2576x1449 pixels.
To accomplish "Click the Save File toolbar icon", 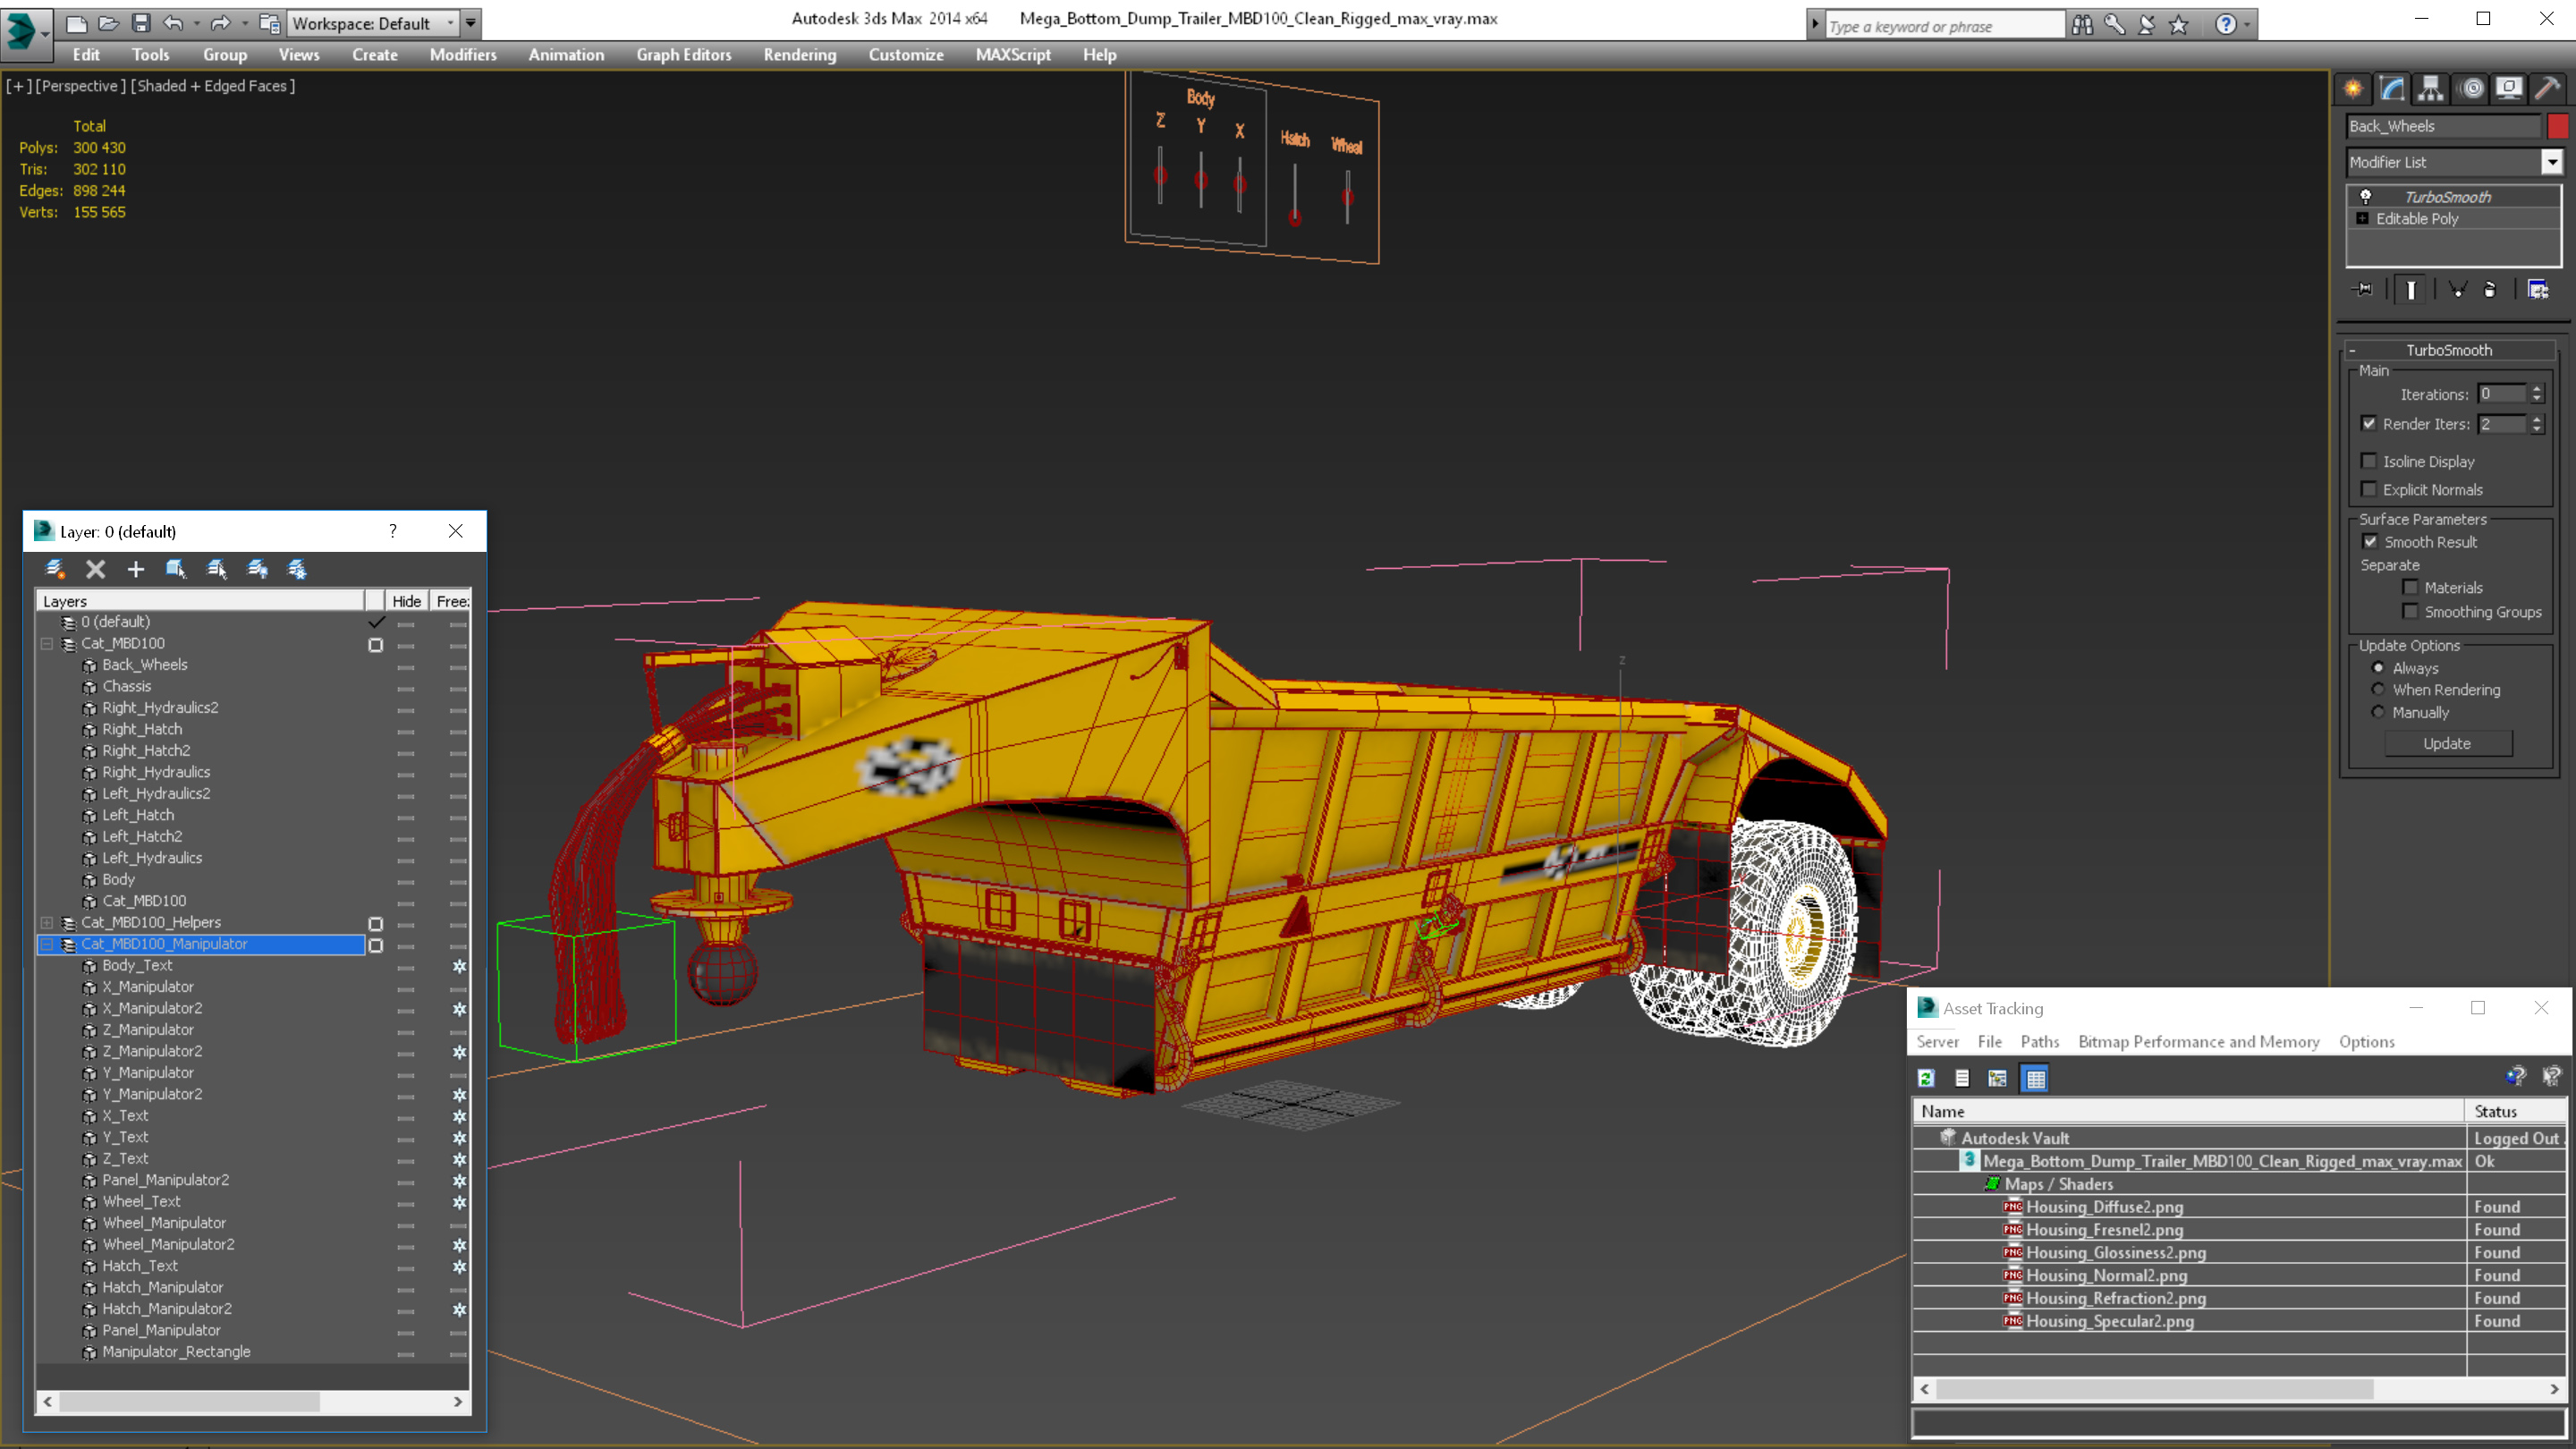I will [x=141, y=23].
